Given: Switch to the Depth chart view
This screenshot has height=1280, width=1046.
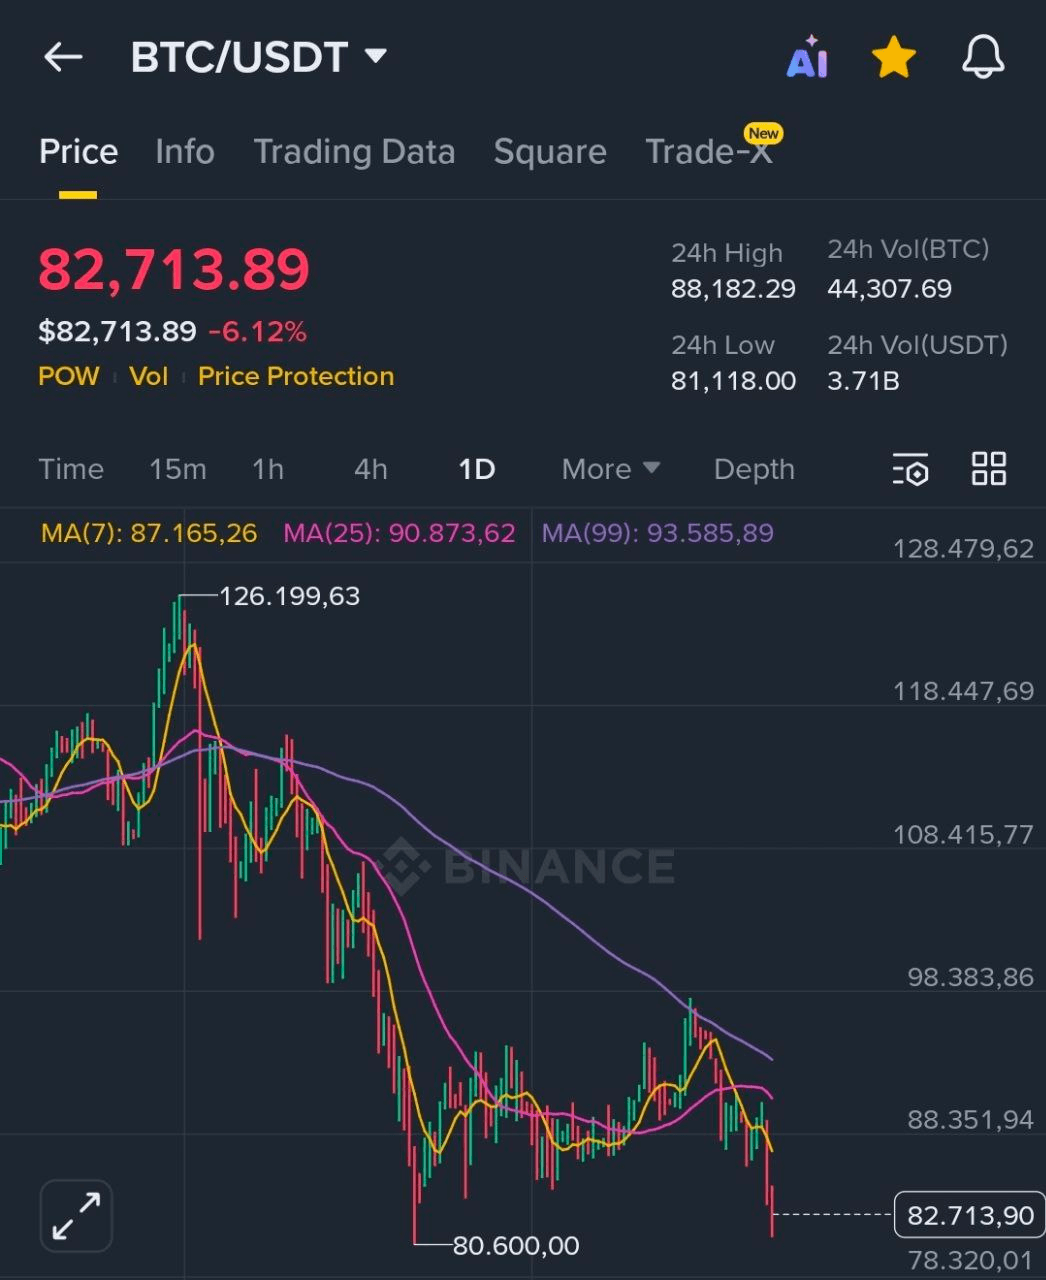Looking at the screenshot, I should [754, 469].
